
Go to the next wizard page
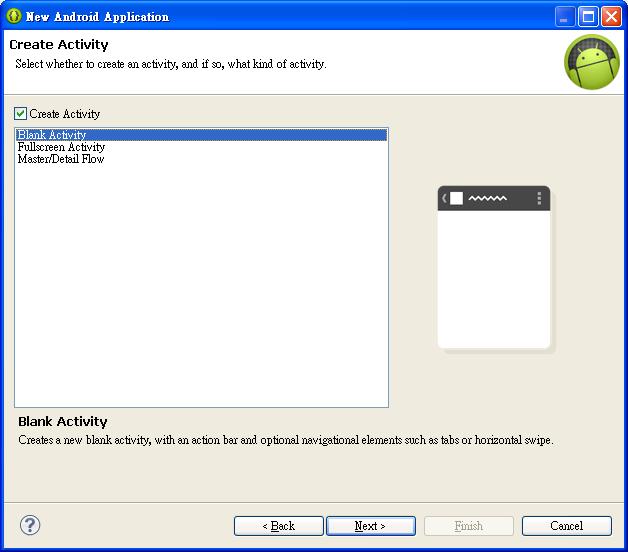pyautogui.click(x=371, y=526)
